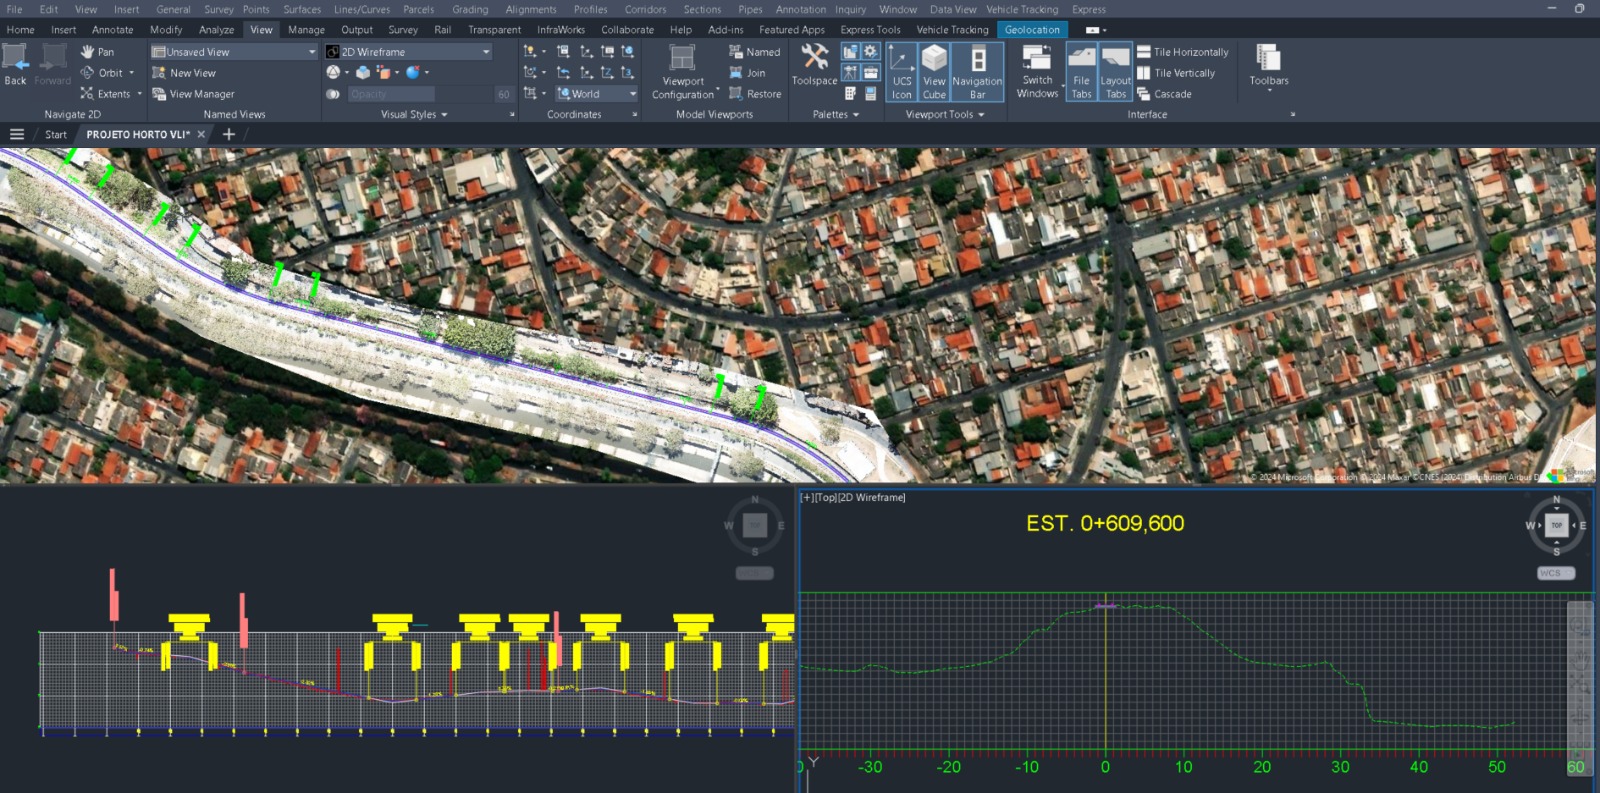Switch to the Geolocation ribbon tab
The image size is (1600, 793).
coord(1031,30)
